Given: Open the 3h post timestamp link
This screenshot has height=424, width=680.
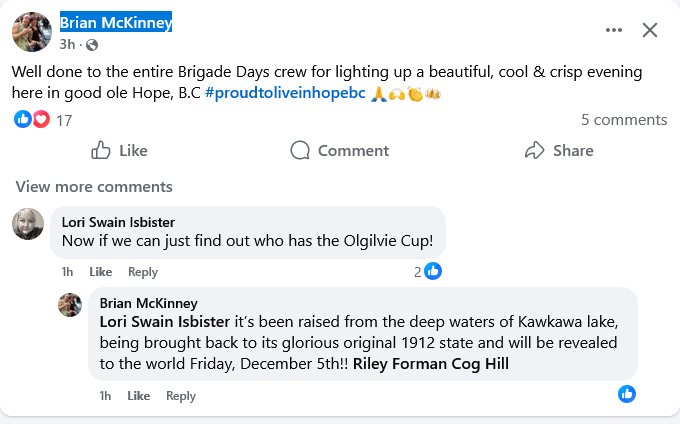Looking at the screenshot, I should pyautogui.click(x=67, y=45).
